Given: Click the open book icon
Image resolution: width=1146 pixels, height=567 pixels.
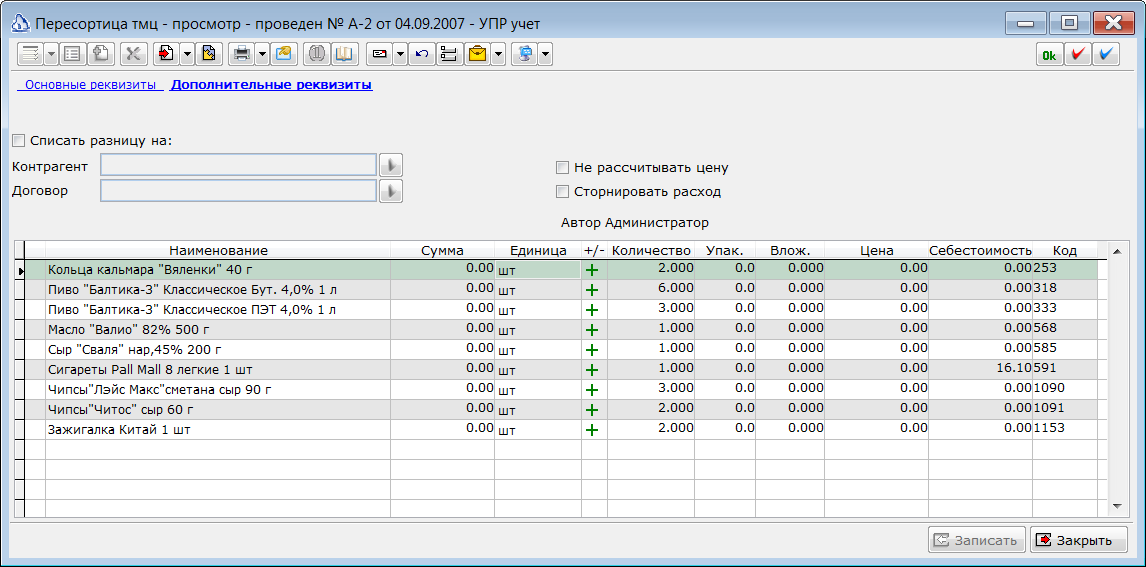Looking at the screenshot, I should 344,55.
